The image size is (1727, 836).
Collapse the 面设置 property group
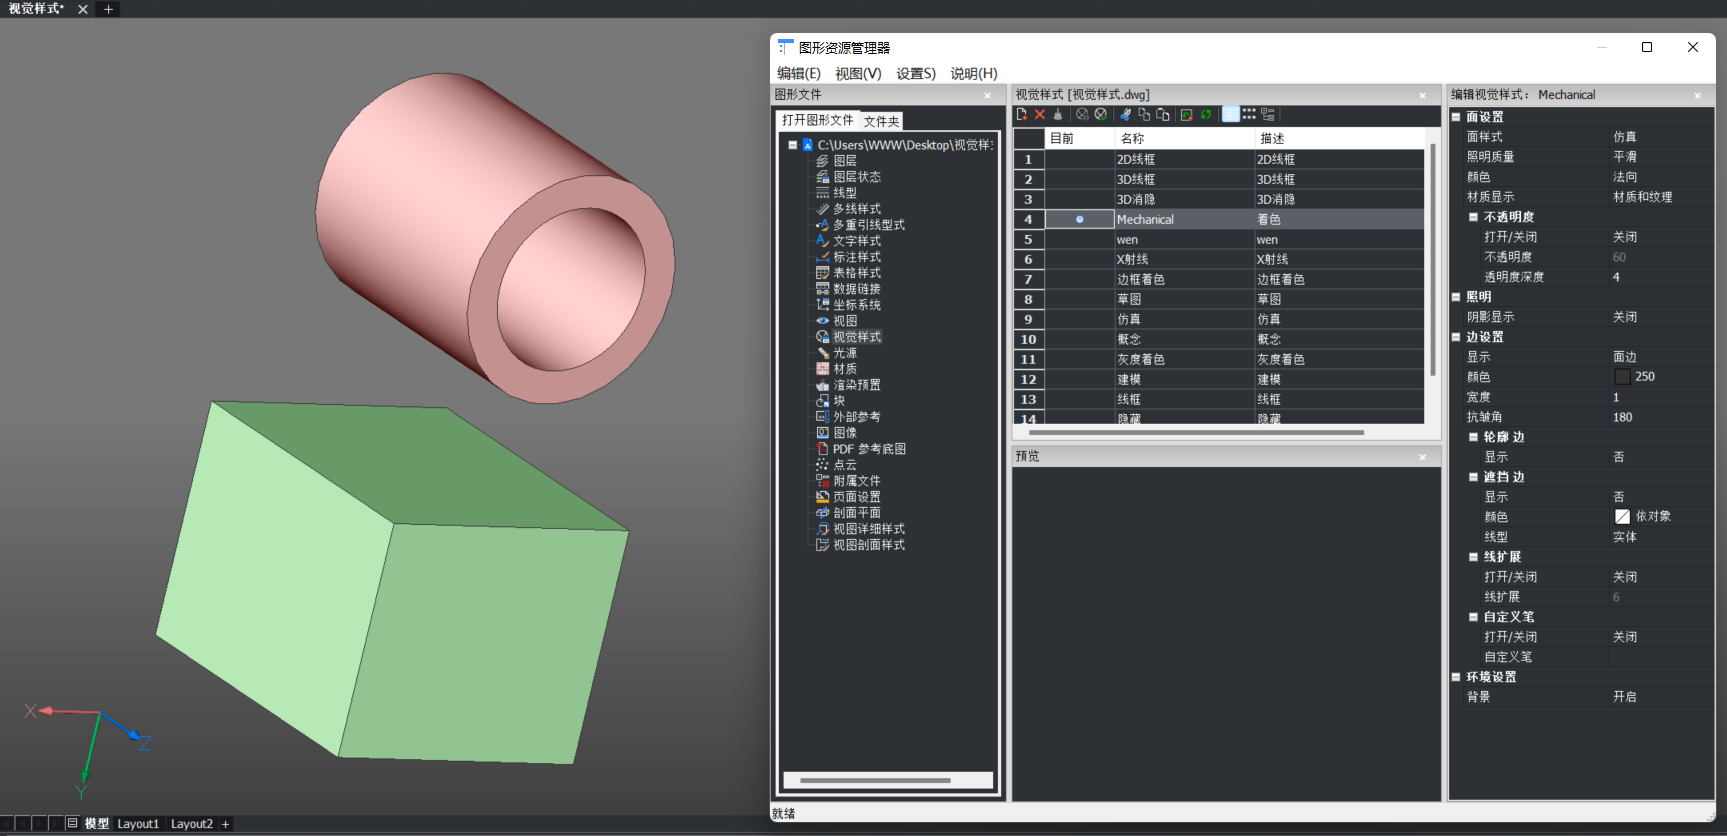(1456, 117)
